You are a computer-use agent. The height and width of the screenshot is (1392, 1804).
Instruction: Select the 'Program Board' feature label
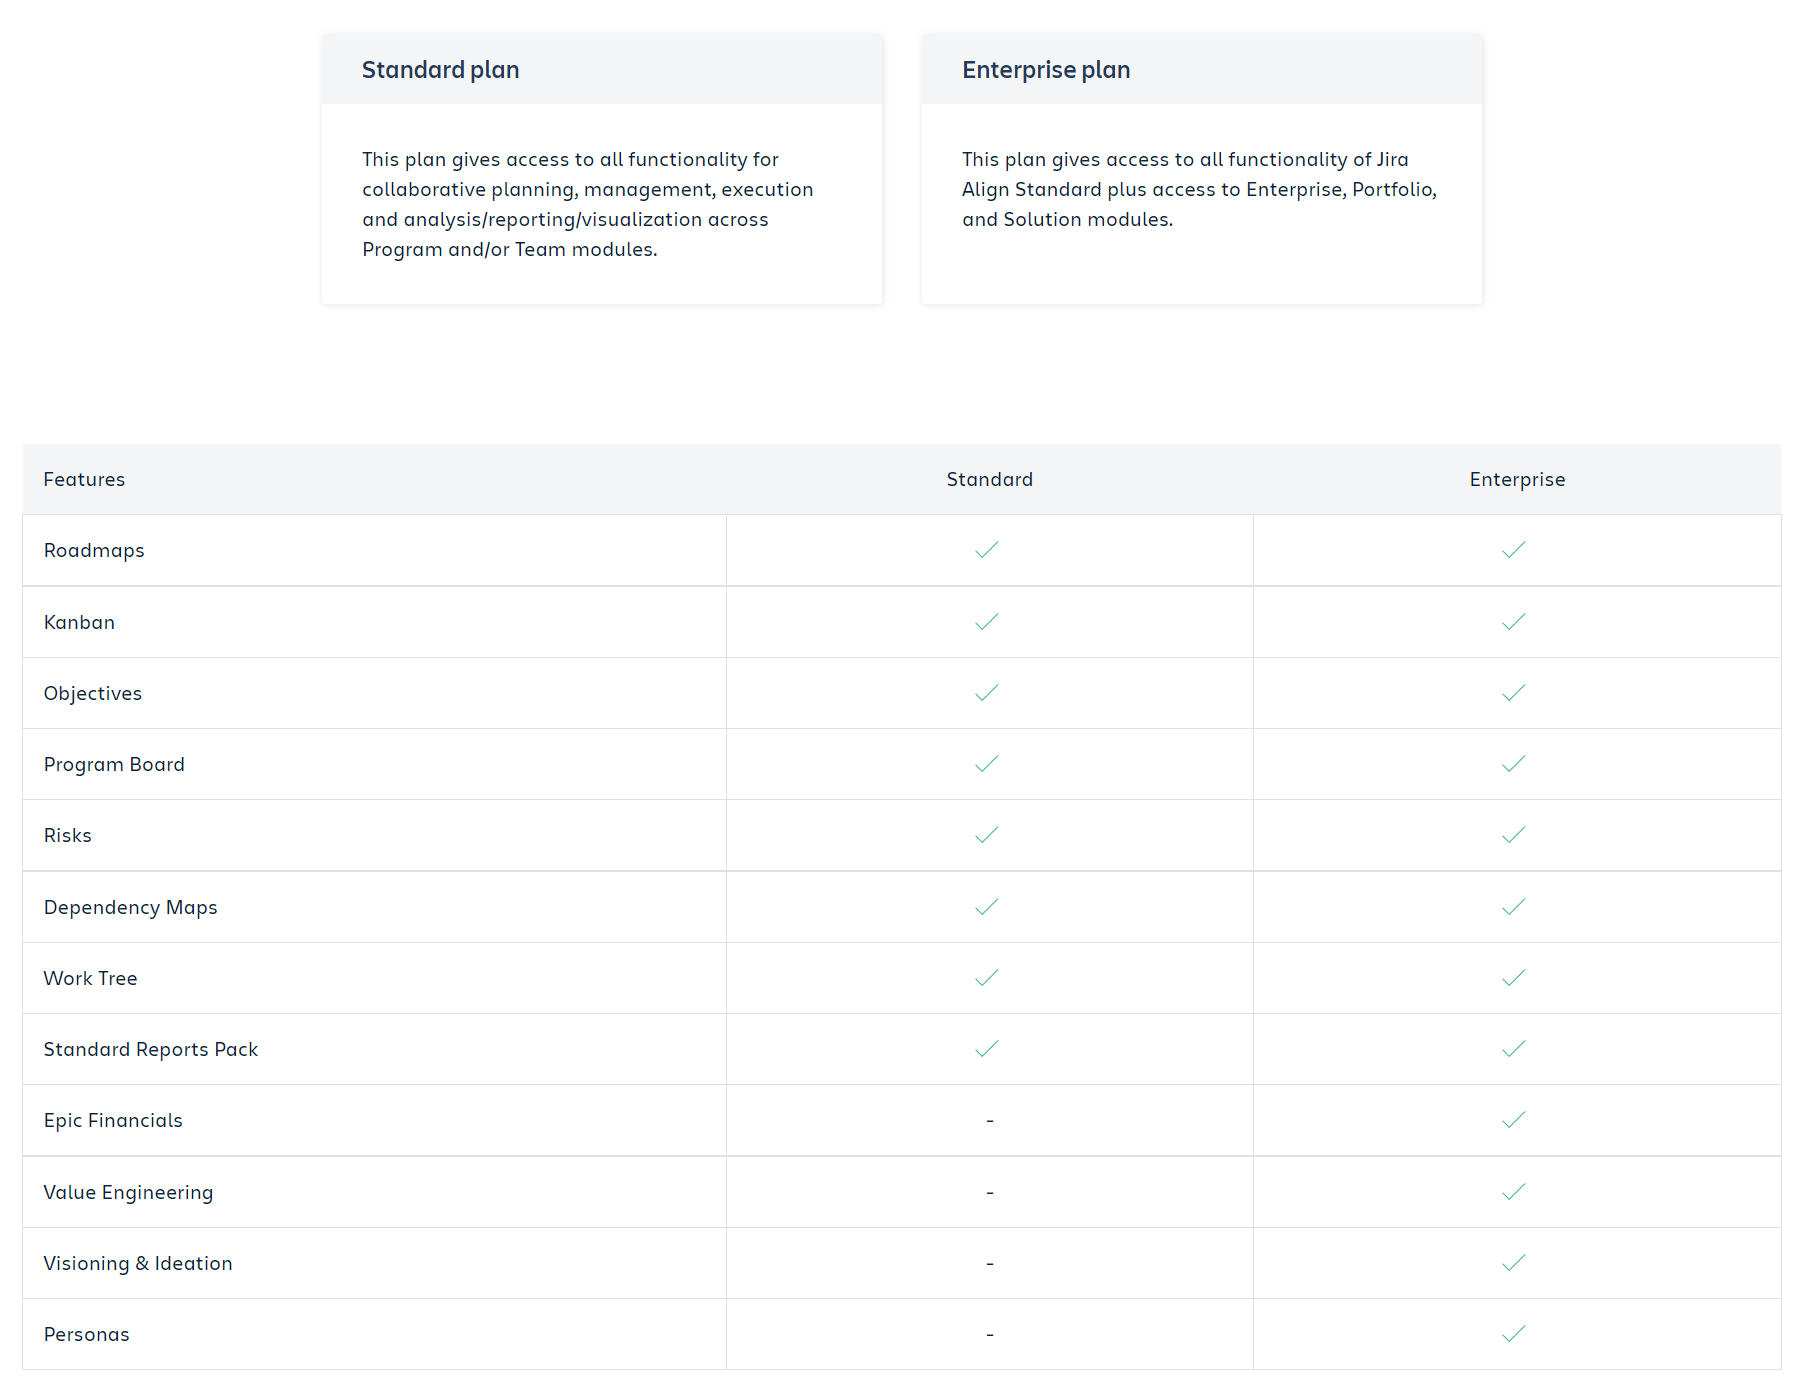[x=114, y=765]
